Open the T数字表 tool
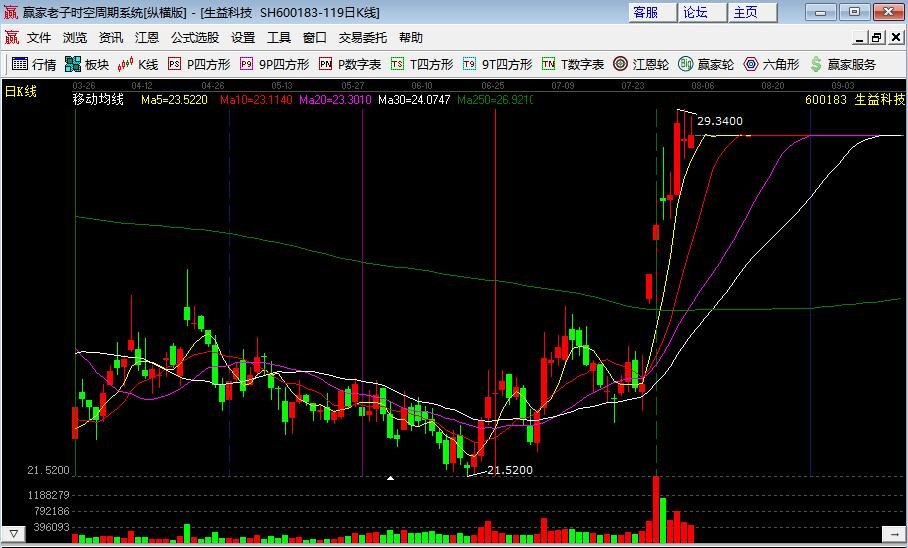Screen dimensions: 908x548 pyautogui.click(x=573, y=64)
